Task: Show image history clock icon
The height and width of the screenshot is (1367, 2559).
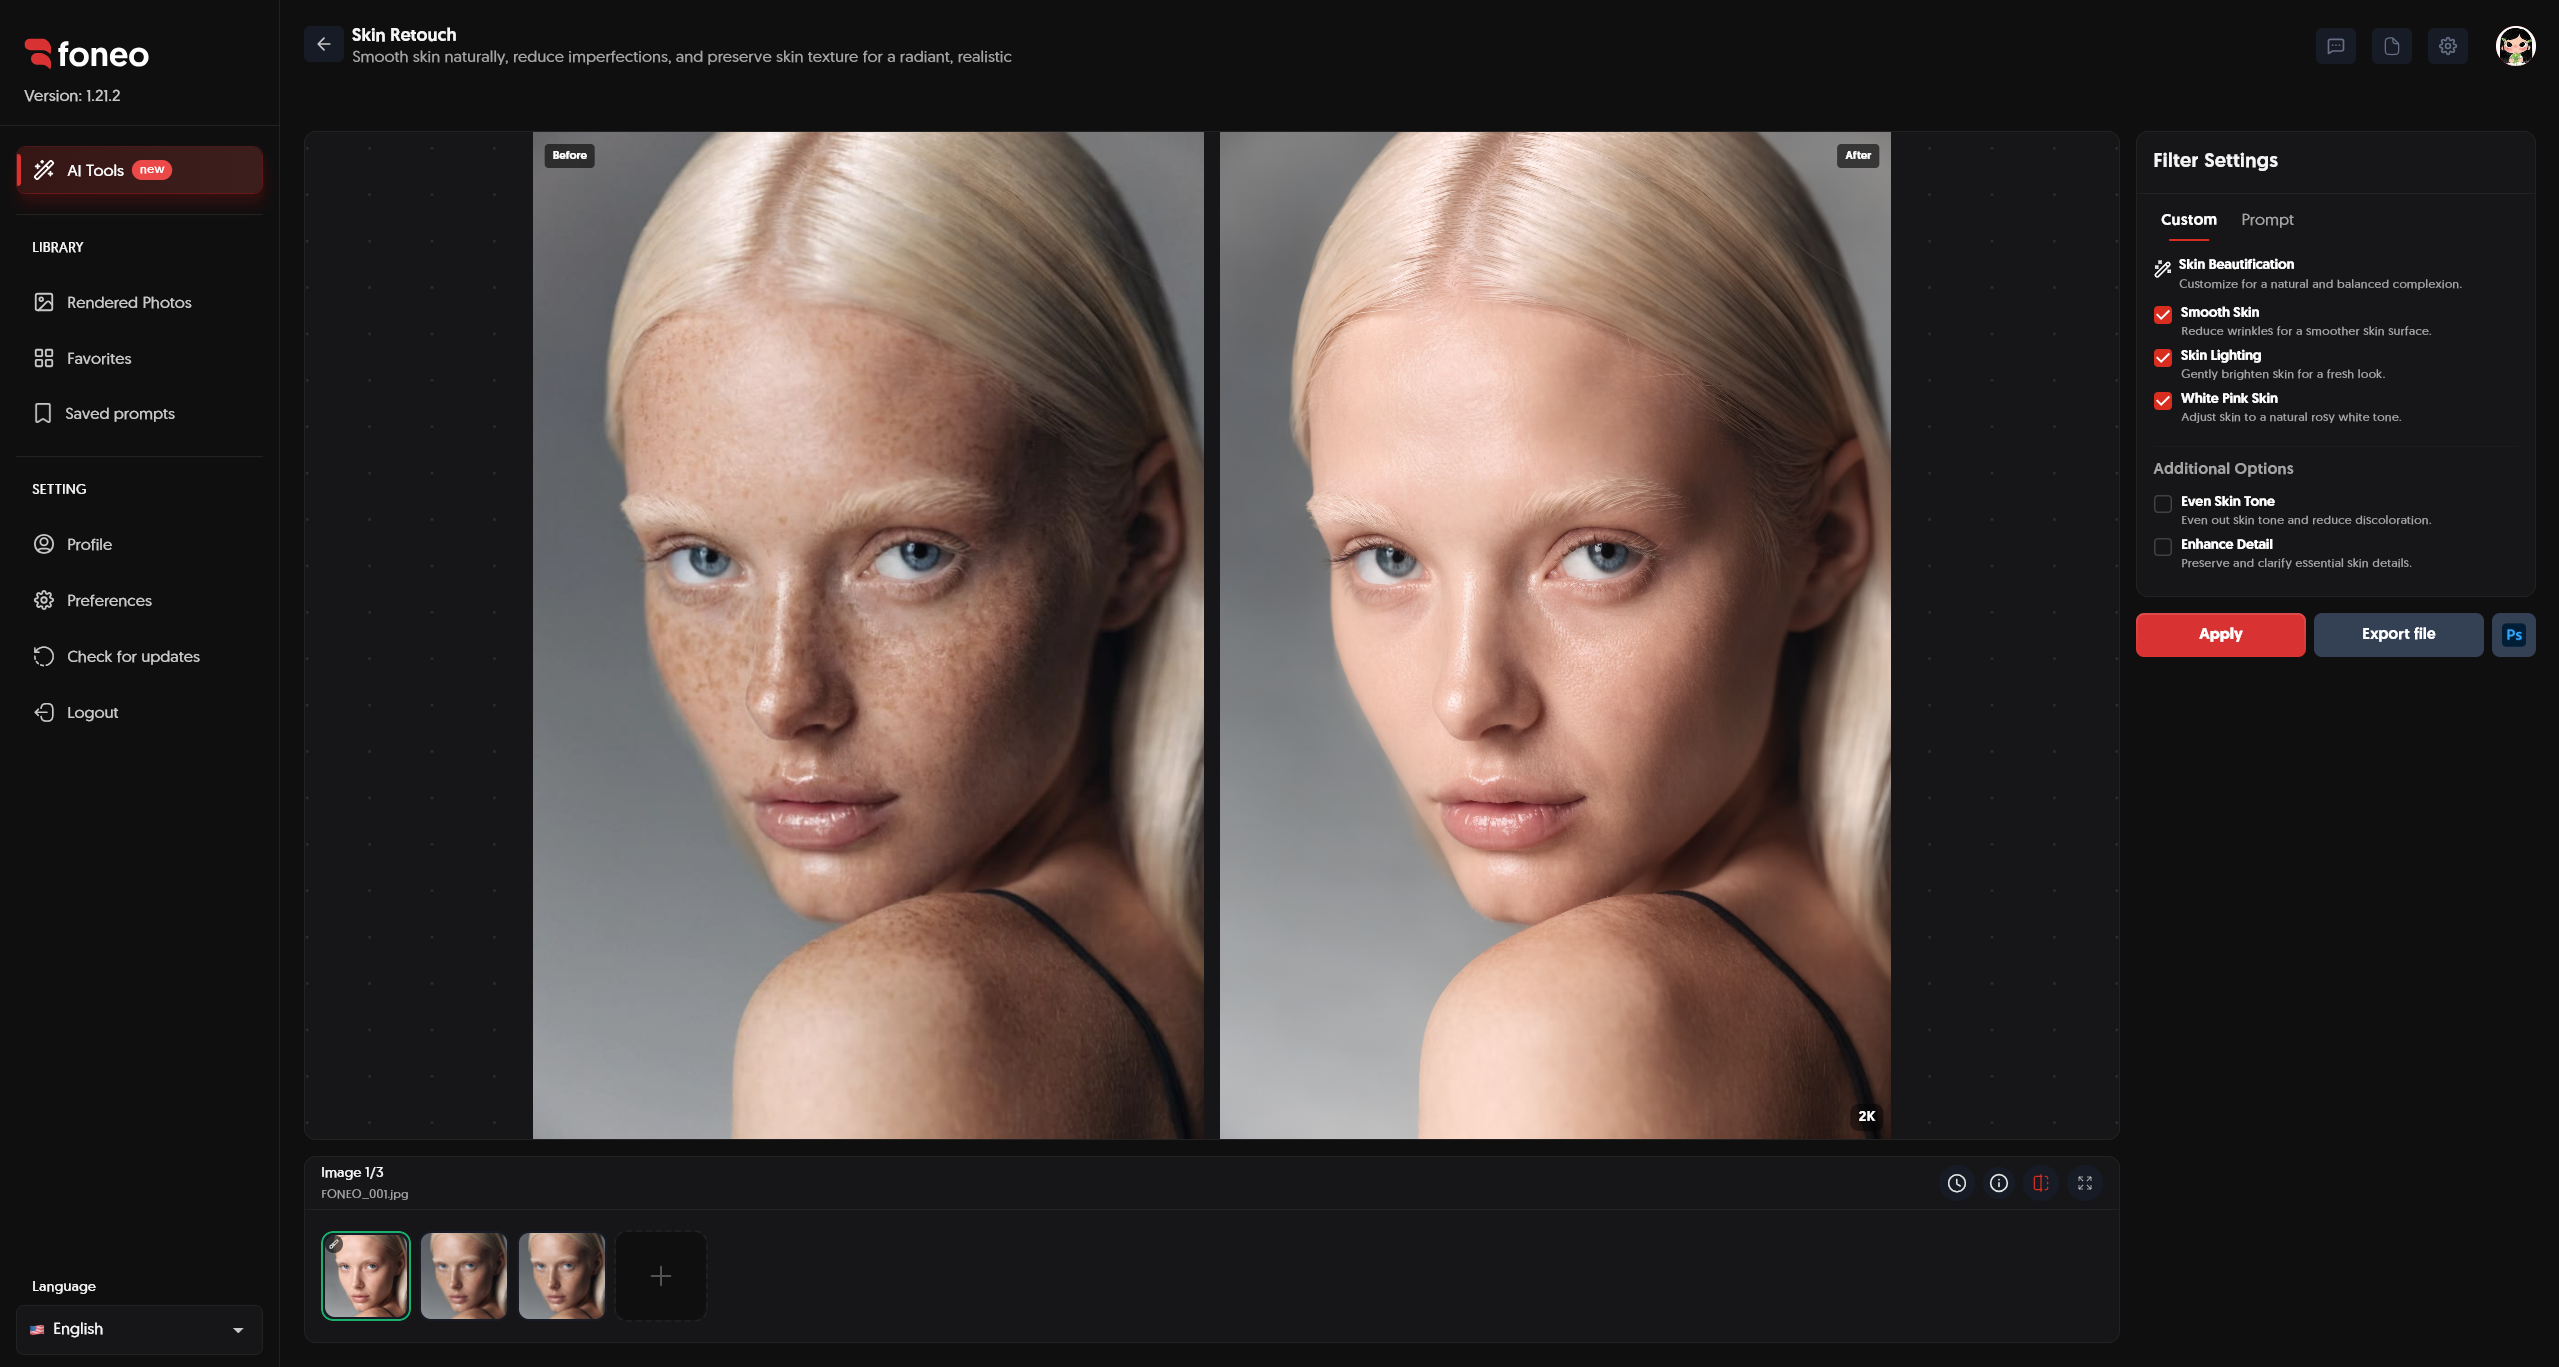Action: 1956,1183
